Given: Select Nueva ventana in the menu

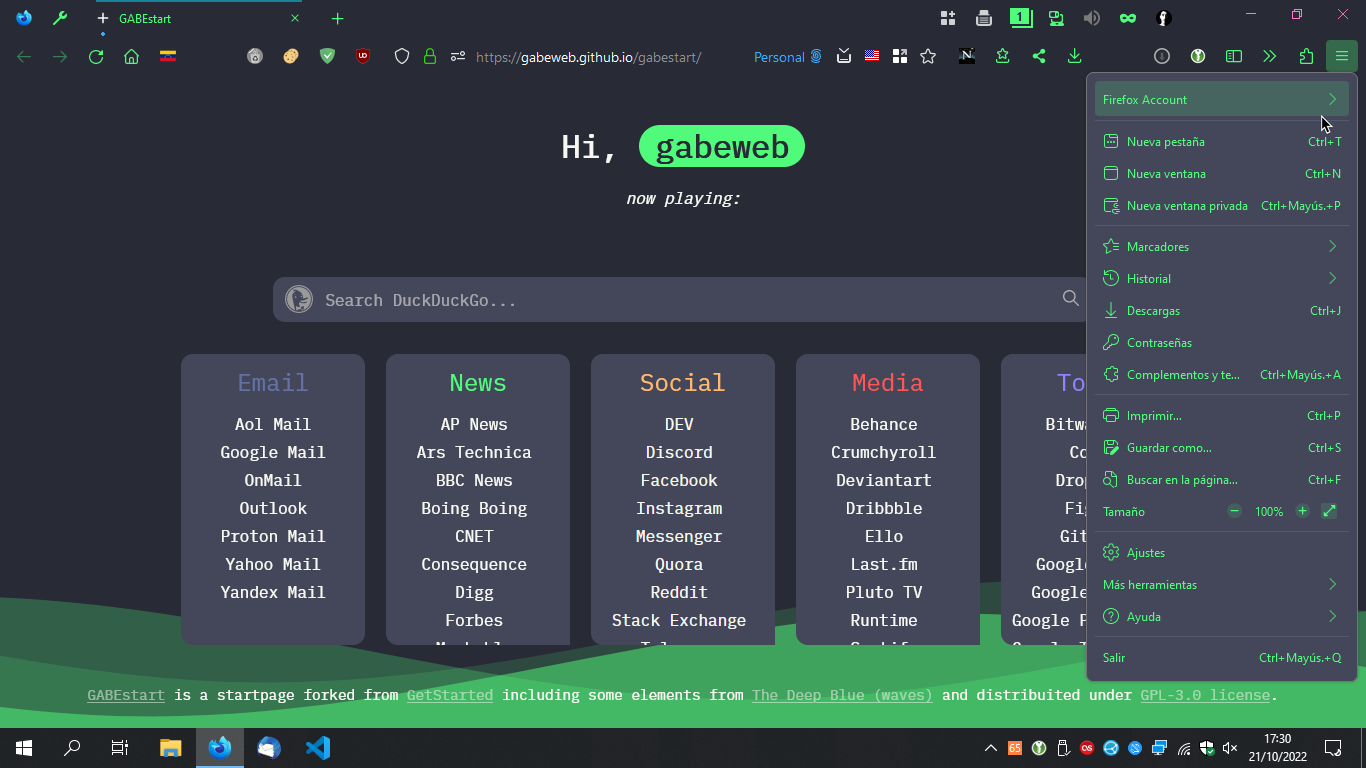Looking at the screenshot, I should [1222, 173].
